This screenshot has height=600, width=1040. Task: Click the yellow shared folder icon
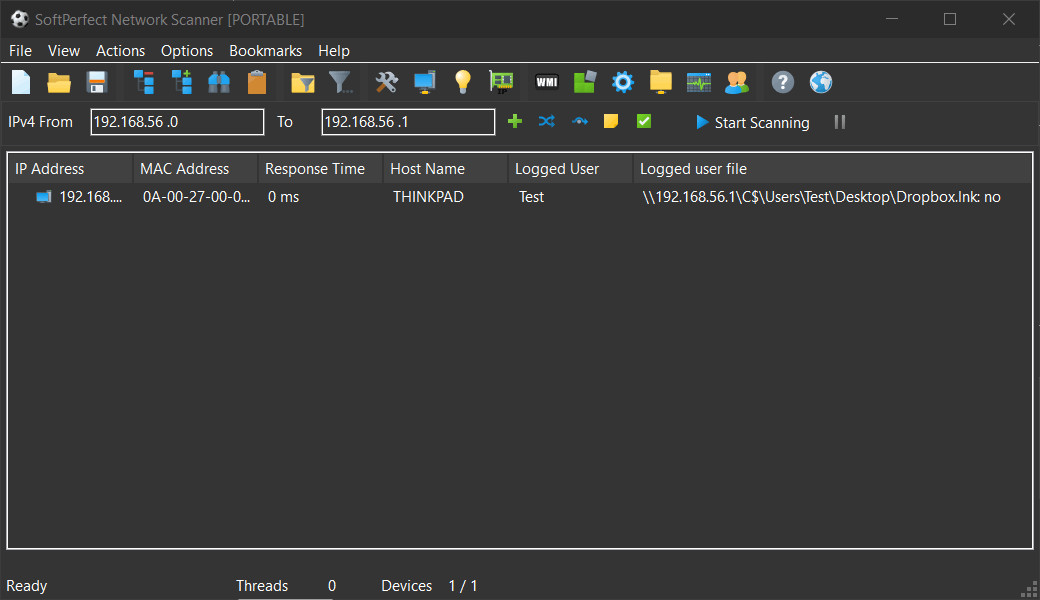click(661, 82)
